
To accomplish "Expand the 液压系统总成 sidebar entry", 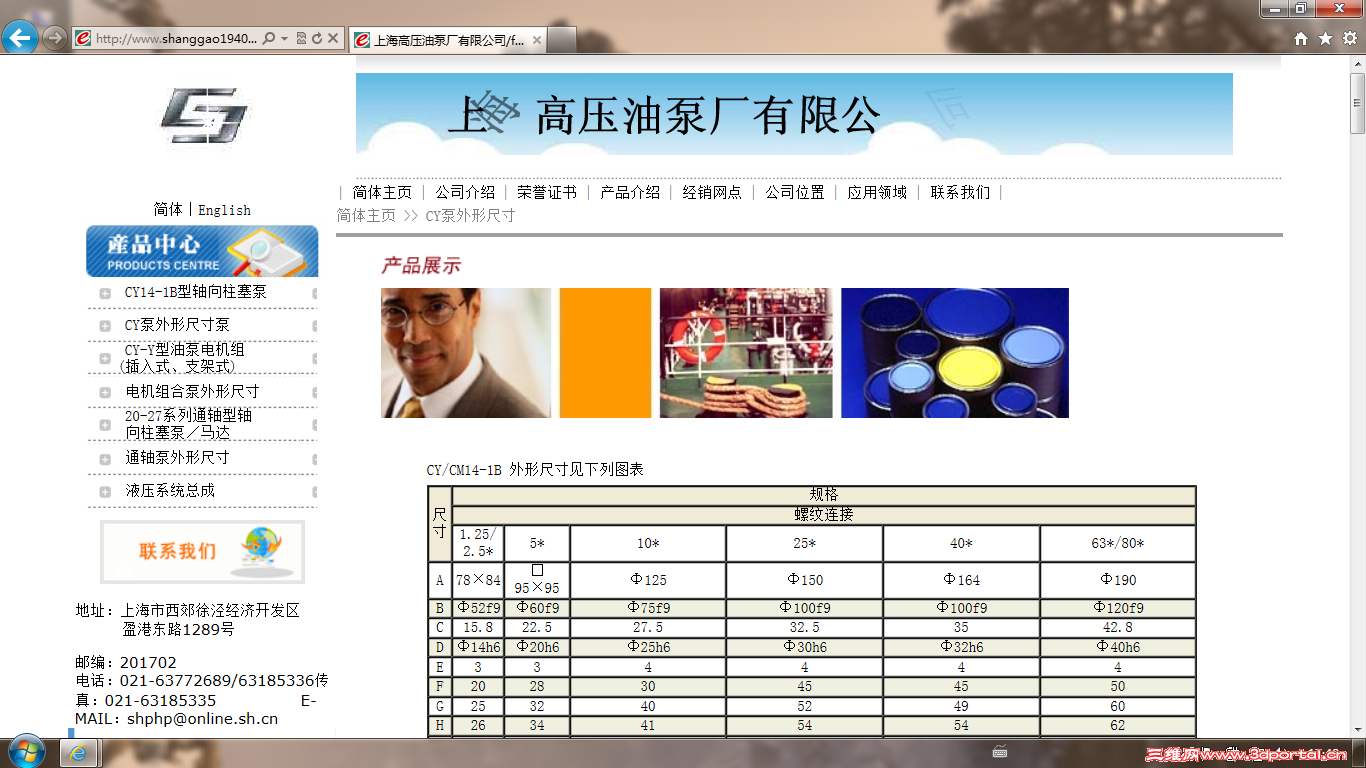I will [103, 491].
